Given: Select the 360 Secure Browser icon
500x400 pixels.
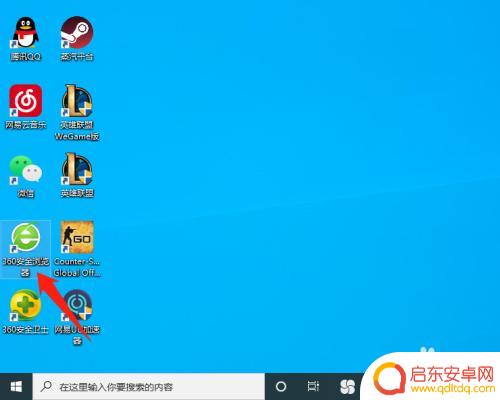Looking at the screenshot, I should tap(26, 237).
